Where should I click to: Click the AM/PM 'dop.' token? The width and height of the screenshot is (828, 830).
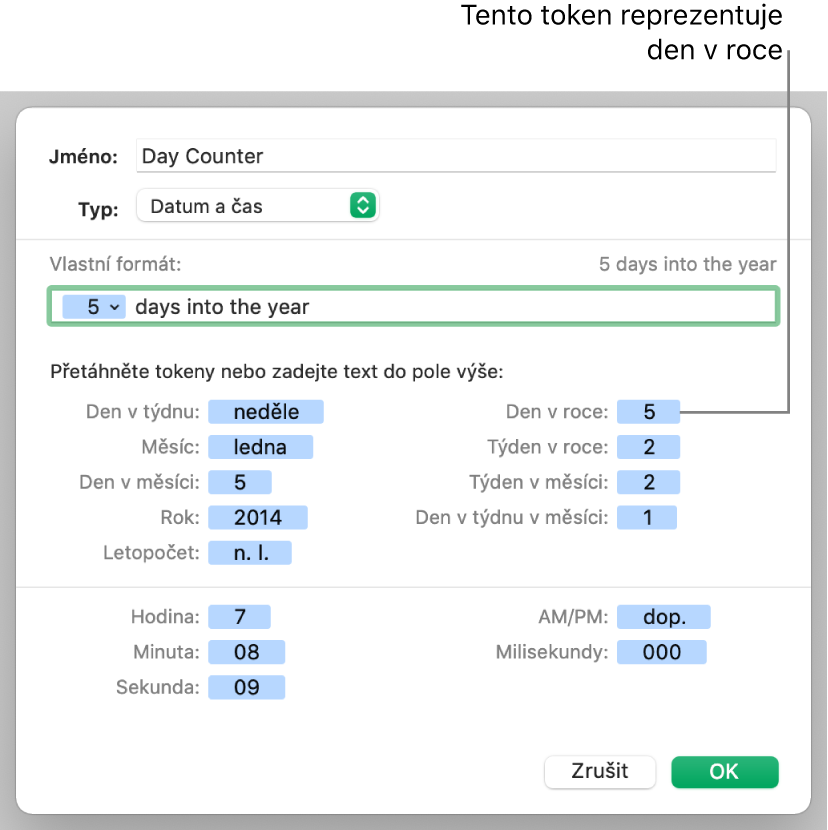point(664,617)
